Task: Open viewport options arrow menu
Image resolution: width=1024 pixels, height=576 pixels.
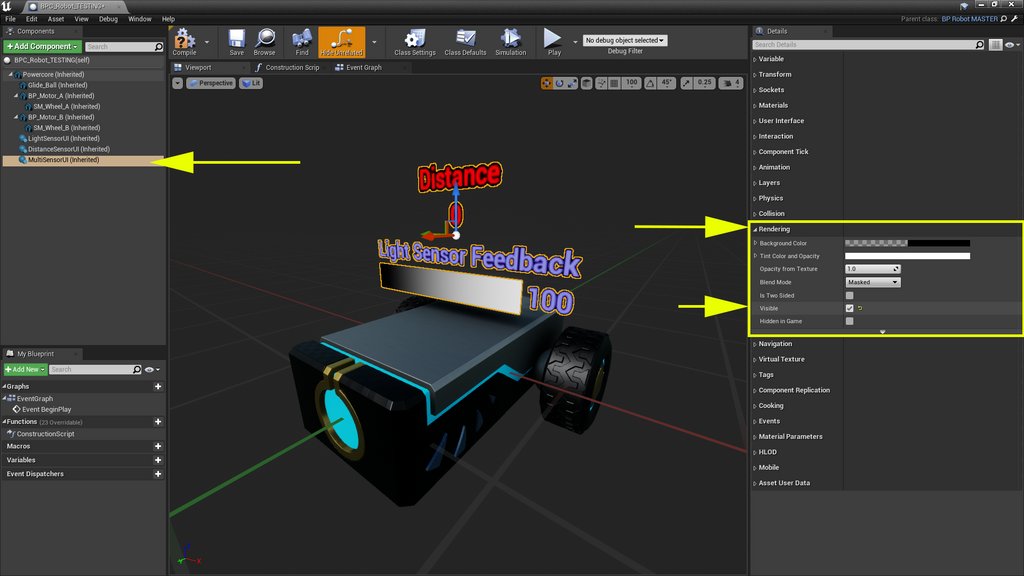Action: 178,83
